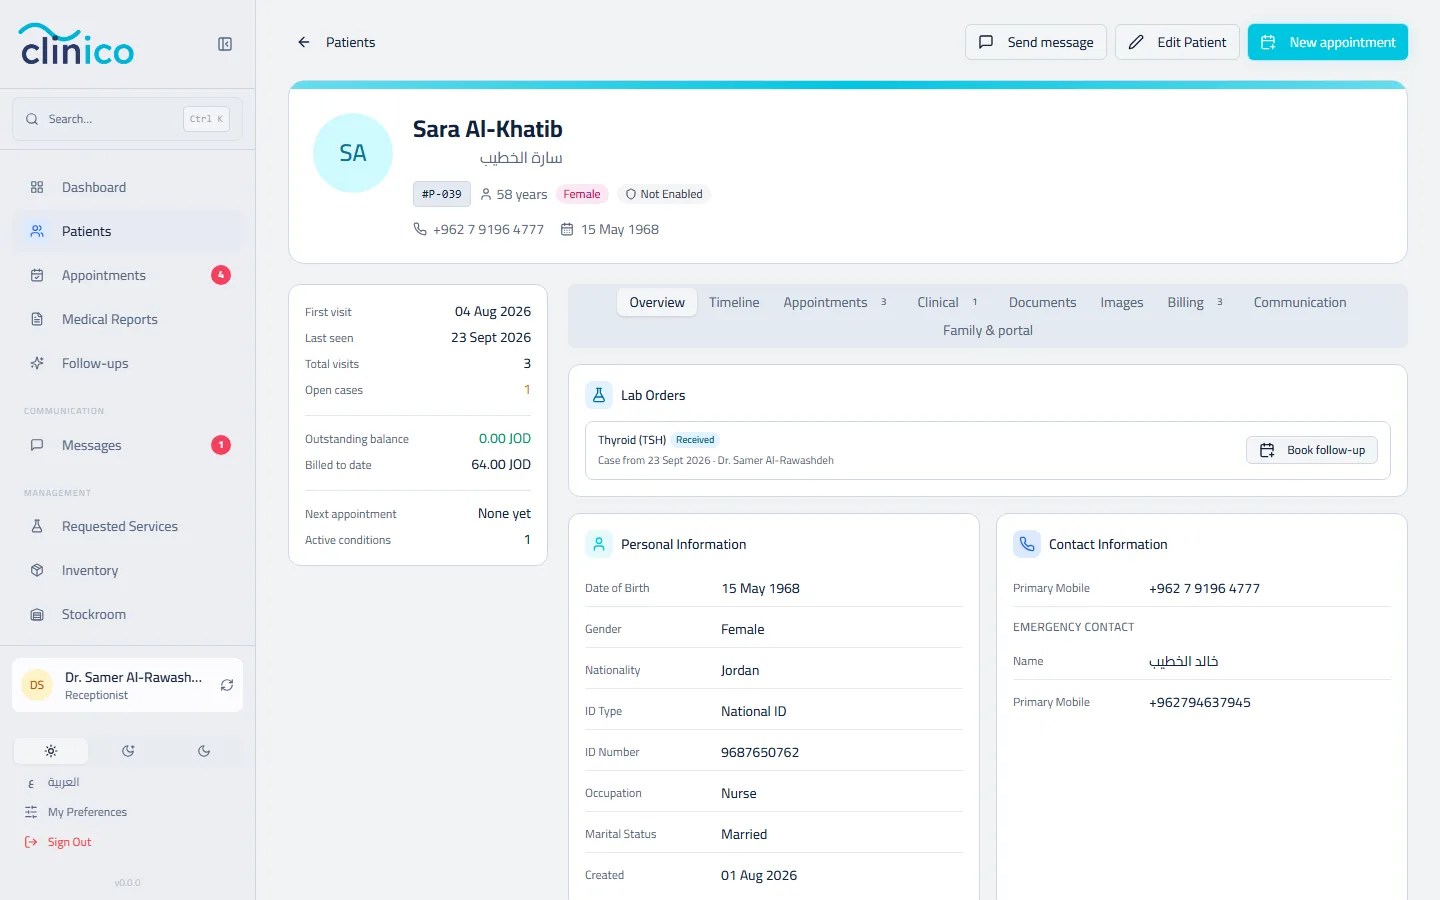Screen dimensions: 1440x900
Task: Enable dark theme with plain moon icon
Action: [204, 751]
